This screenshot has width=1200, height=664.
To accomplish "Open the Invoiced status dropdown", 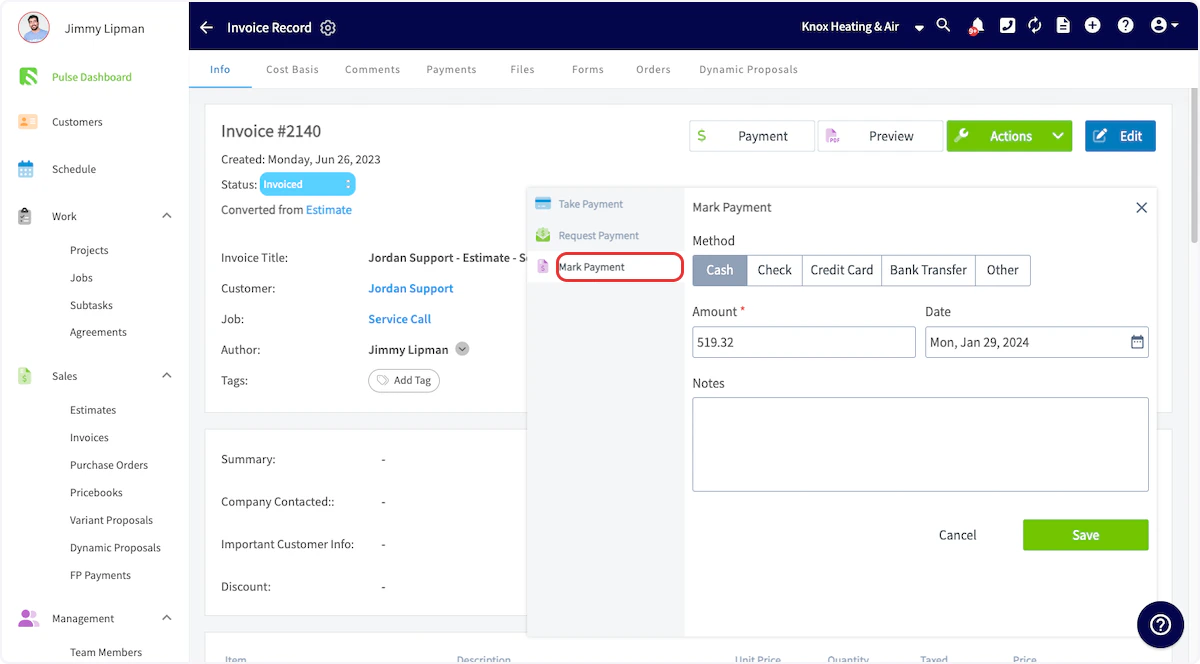I will [307, 184].
